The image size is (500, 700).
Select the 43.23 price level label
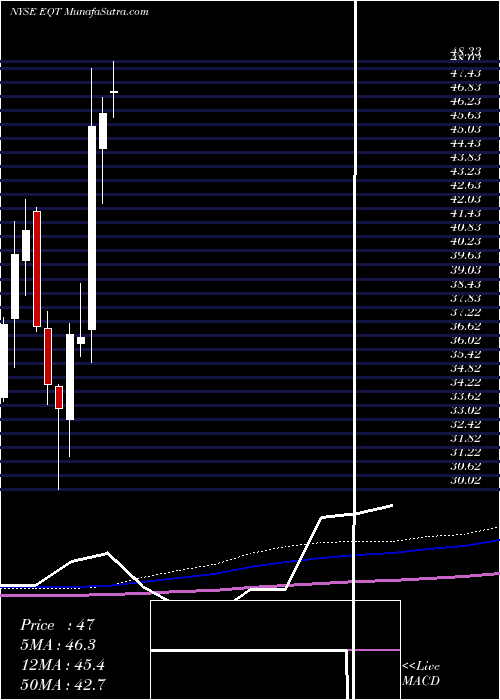(464, 171)
